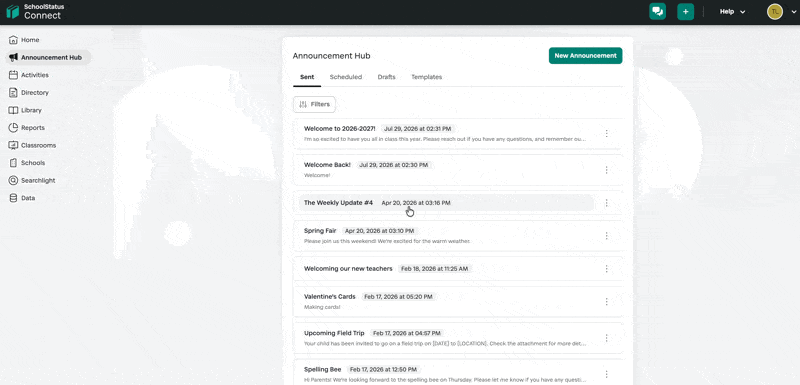Viewport: 800px width, 385px height.
Task: Open options menu for Spring Fair
Action: coord(606,236)
